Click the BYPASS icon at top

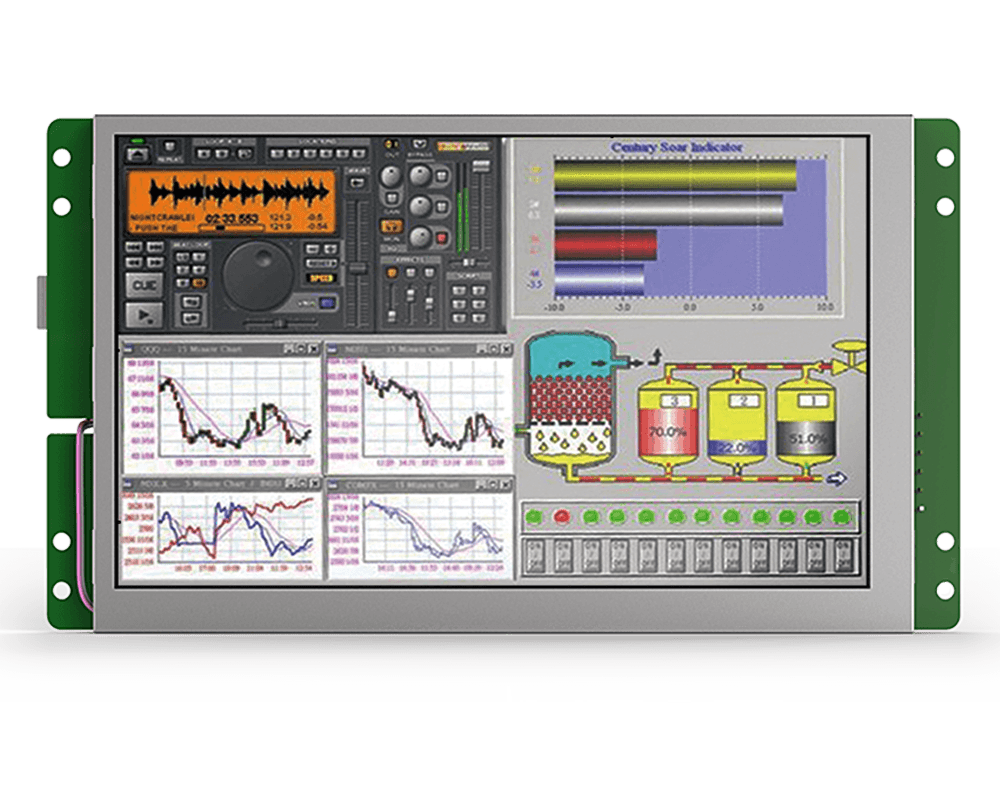418,144
